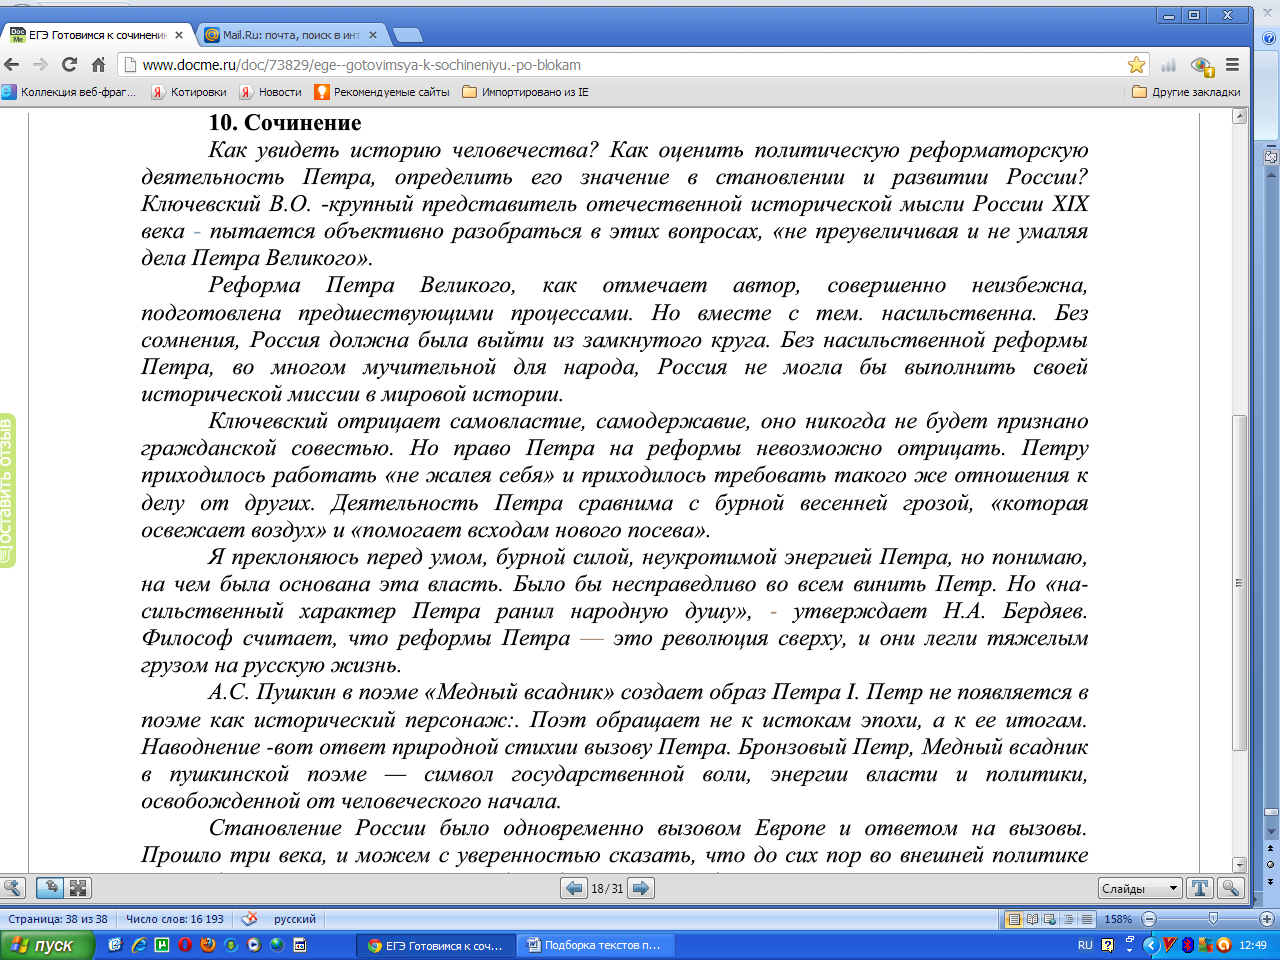Image resolution: width=1280 pixels, height=960 pixels.
Task: Go back with the browser back arrow
Action: pyautogui.click(x=12, y=65)
